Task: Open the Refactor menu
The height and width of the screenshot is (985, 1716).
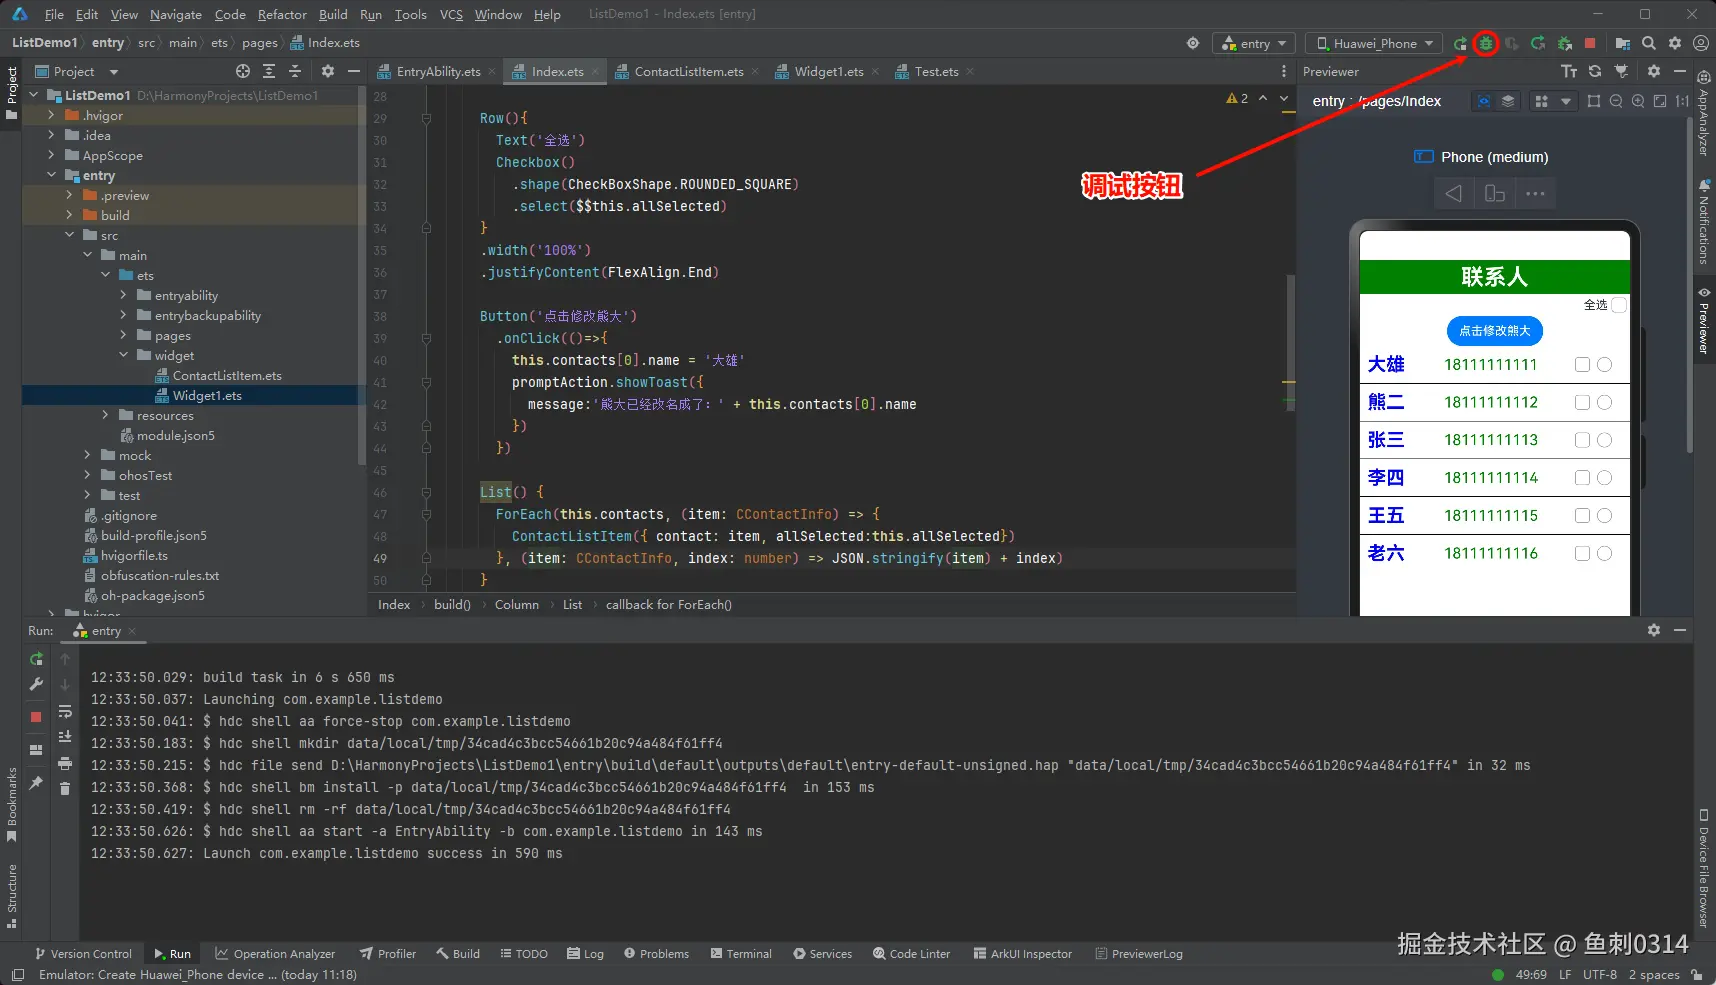Action: point(282,14)
